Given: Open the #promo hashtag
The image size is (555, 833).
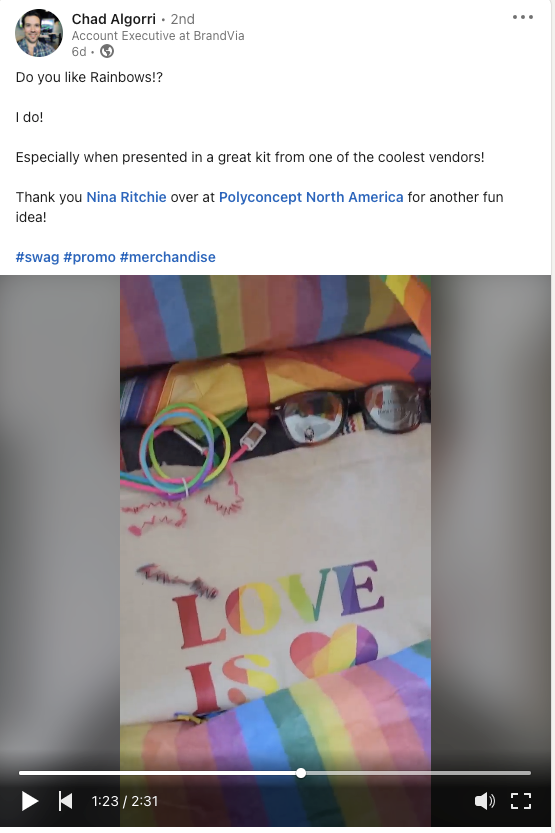Looking at the screenshot, I should (x=89, y=257).
